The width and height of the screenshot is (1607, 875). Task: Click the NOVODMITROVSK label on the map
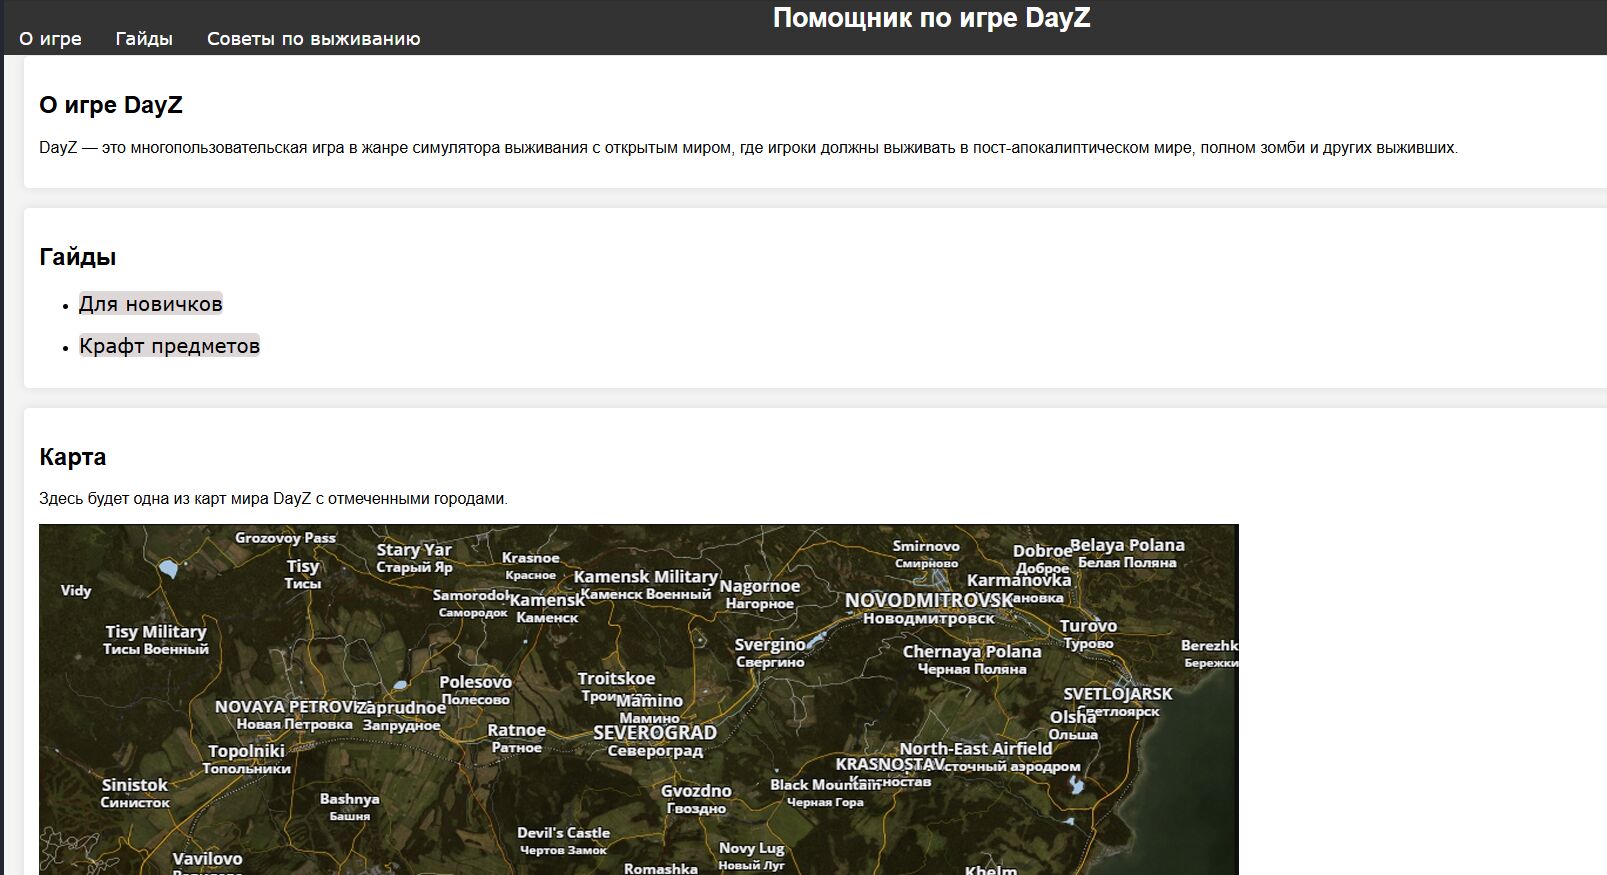point(928,600)
